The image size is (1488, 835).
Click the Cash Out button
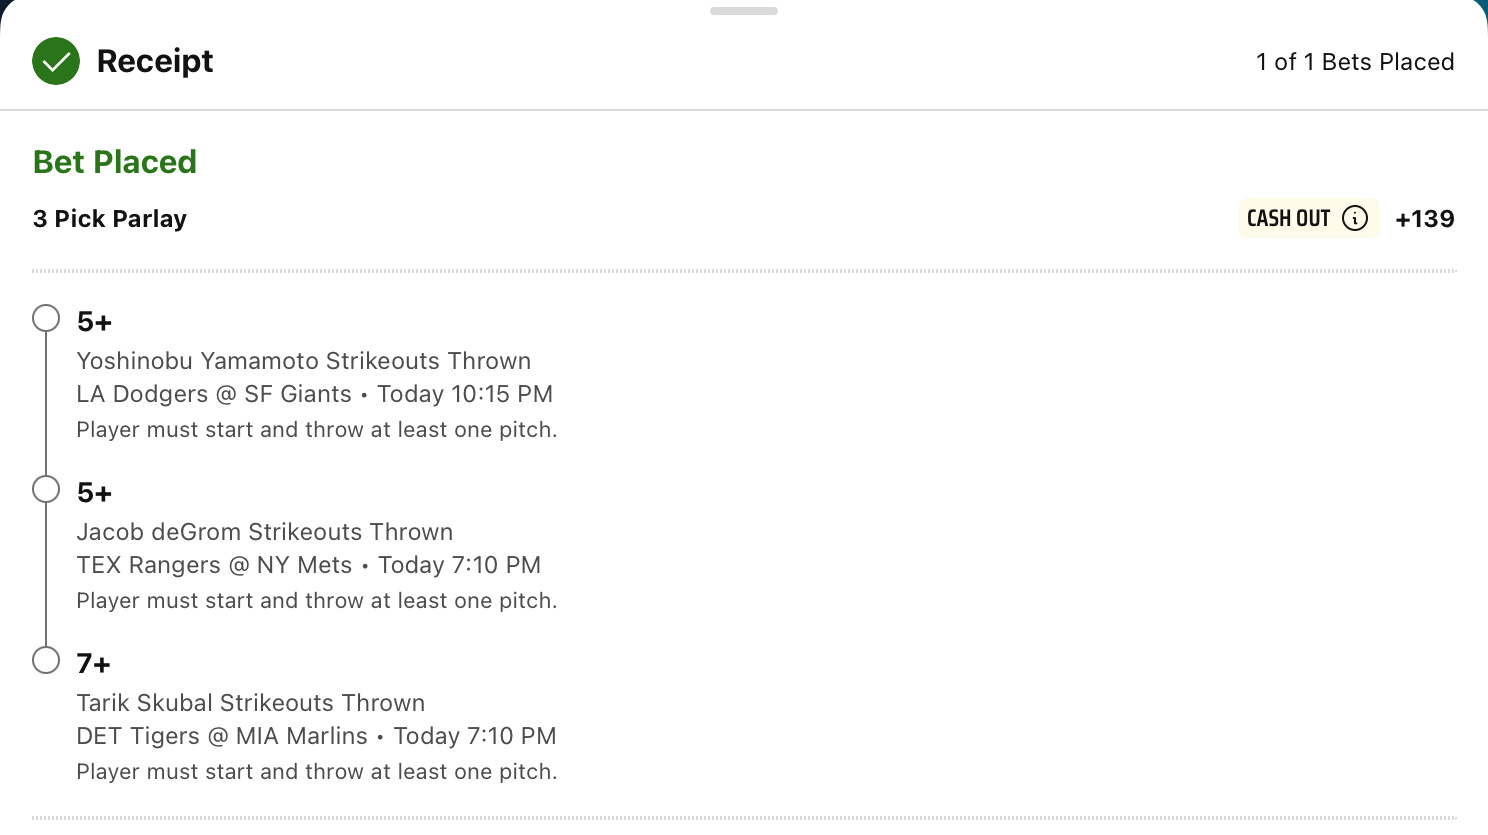[x=1308, y=218]
